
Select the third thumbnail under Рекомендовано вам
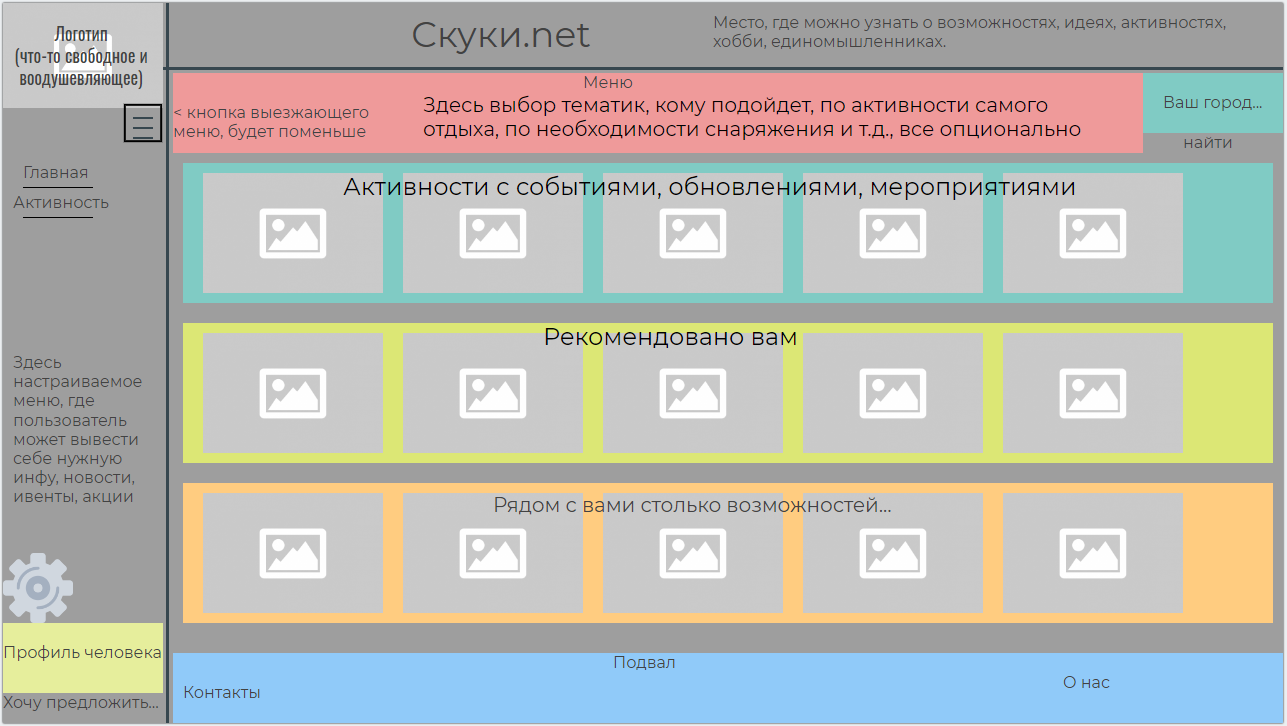pos(693,393)
